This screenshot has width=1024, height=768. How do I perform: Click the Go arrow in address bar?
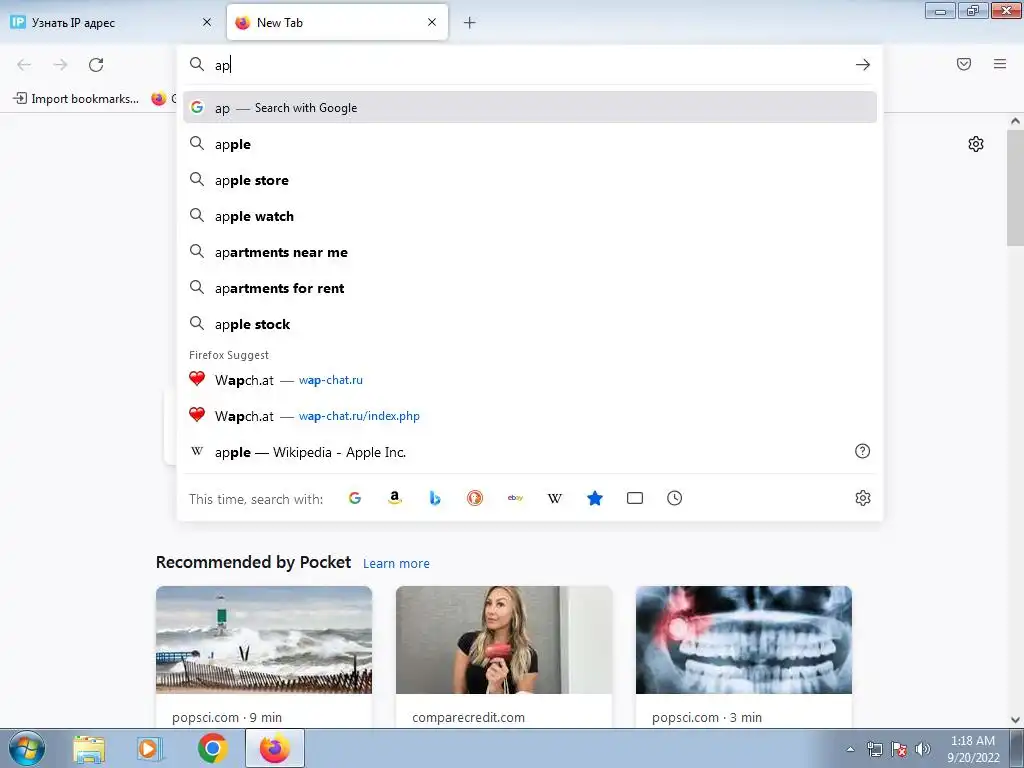863,65
